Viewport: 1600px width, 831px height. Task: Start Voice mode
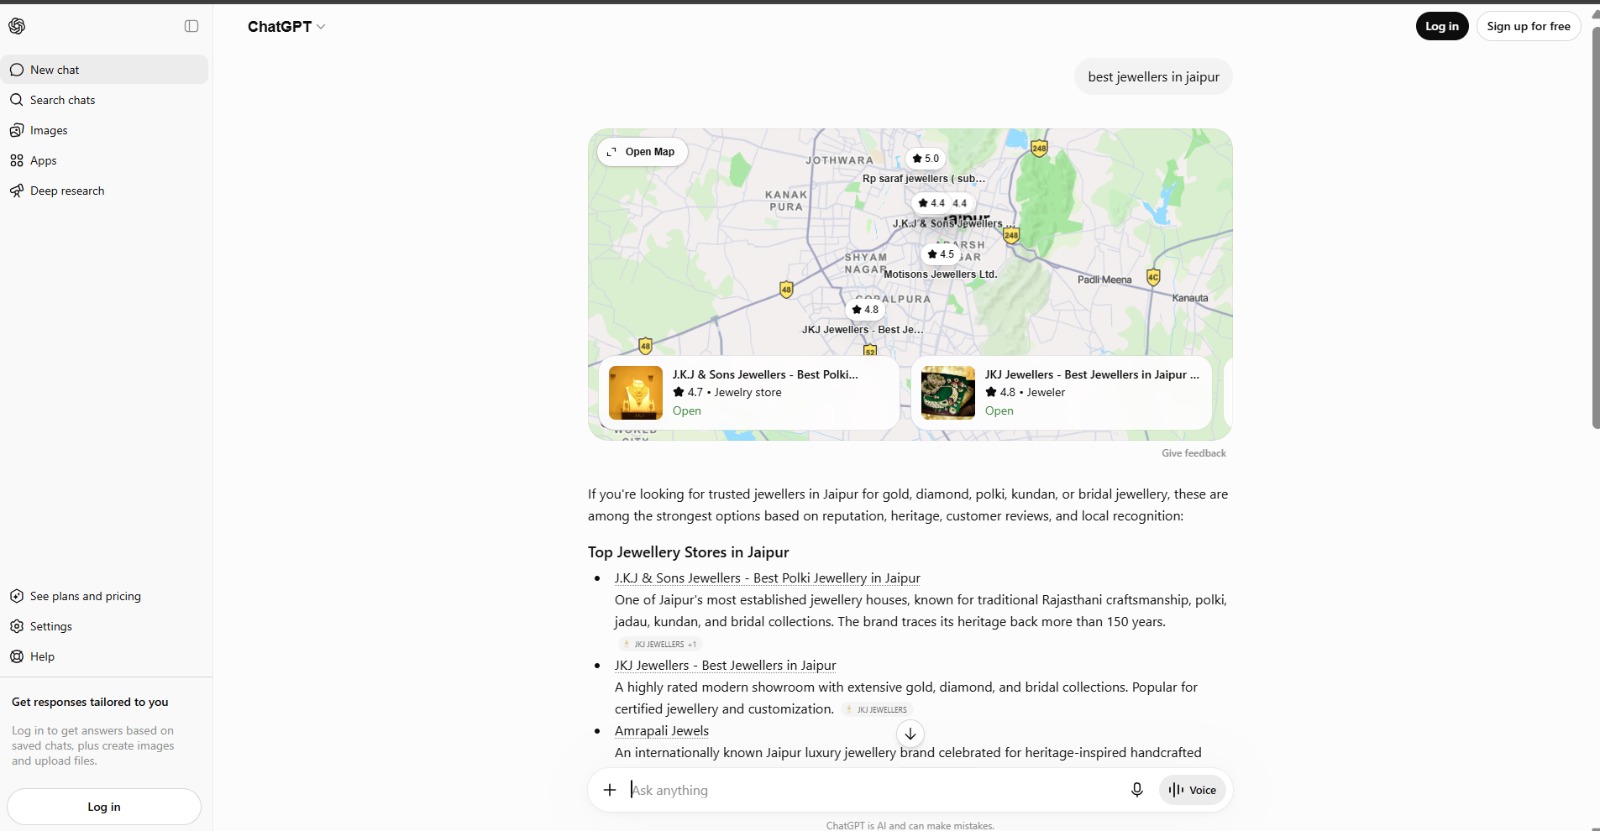(1192, 790)
